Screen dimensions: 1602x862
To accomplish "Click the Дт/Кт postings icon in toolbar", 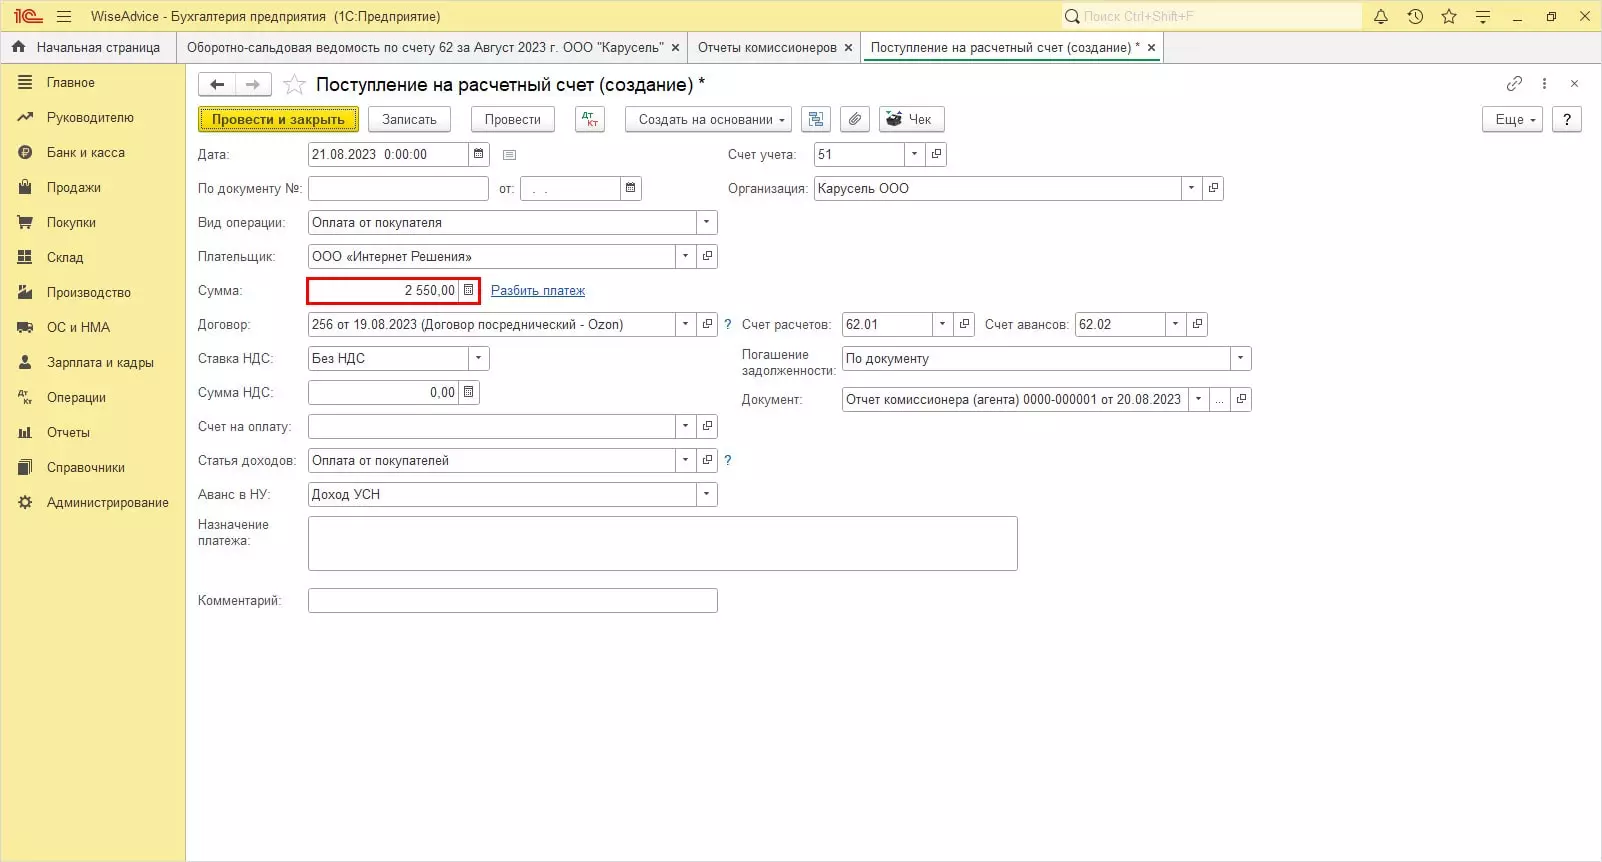I will coord(590,119).
